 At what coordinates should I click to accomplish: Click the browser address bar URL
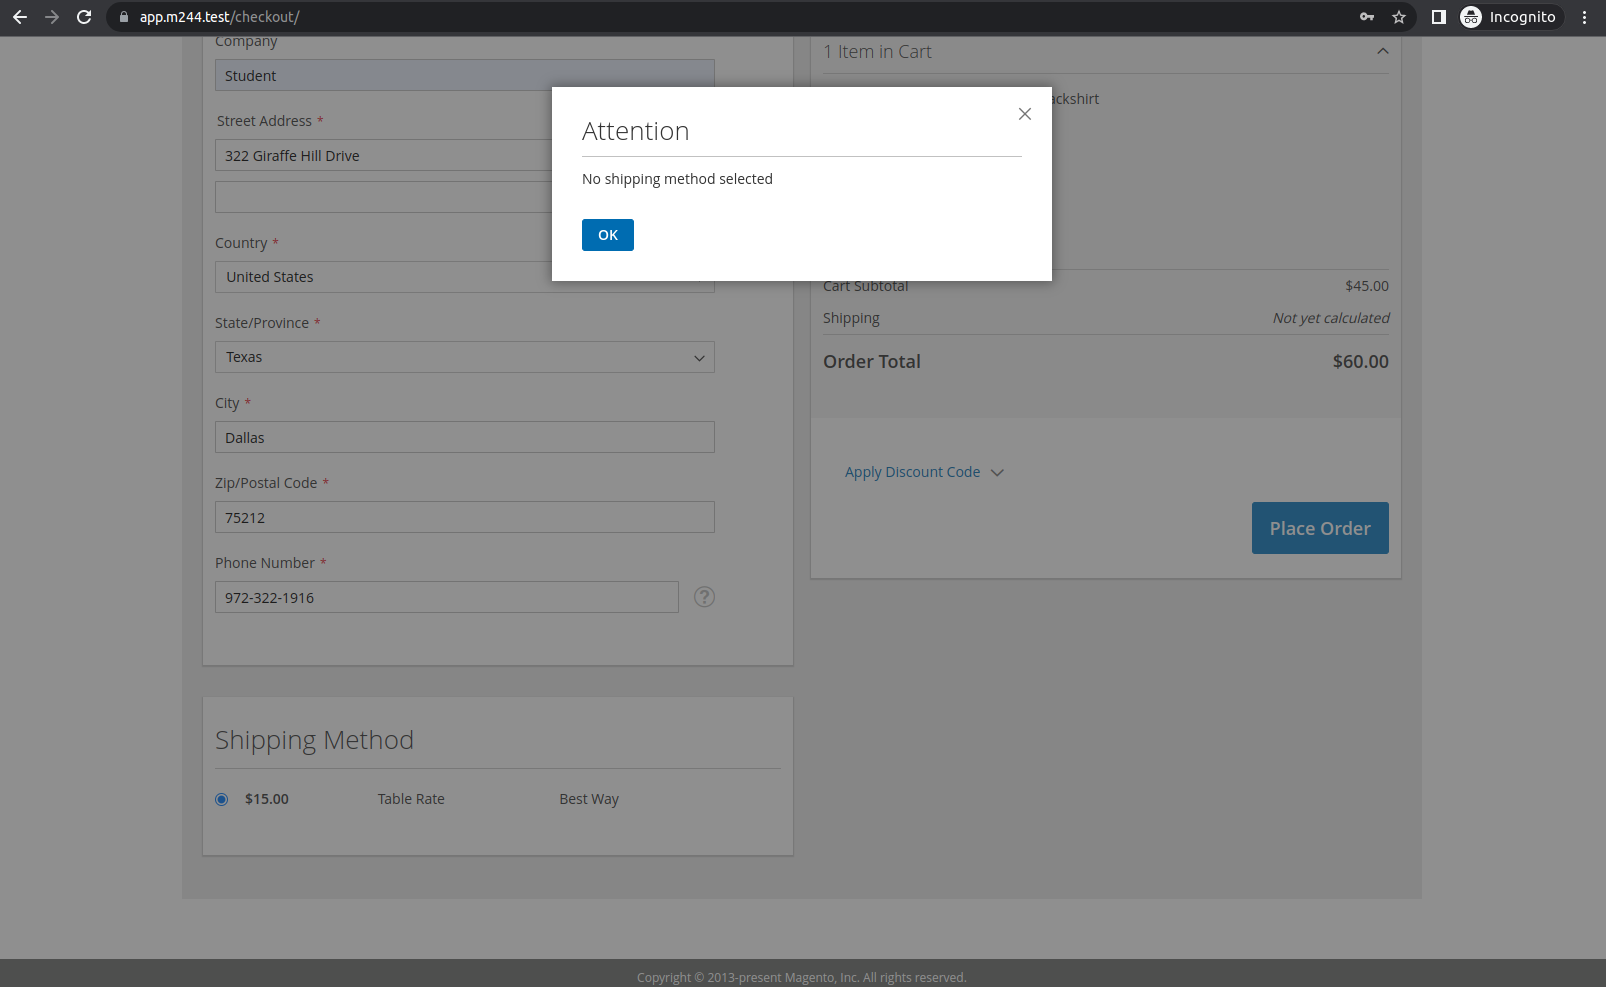coord(219,17)
